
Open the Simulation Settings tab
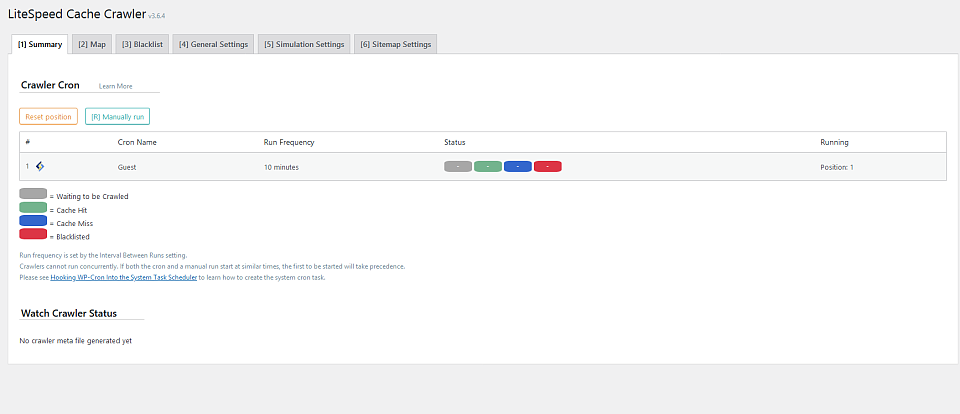tap(304, 45)
